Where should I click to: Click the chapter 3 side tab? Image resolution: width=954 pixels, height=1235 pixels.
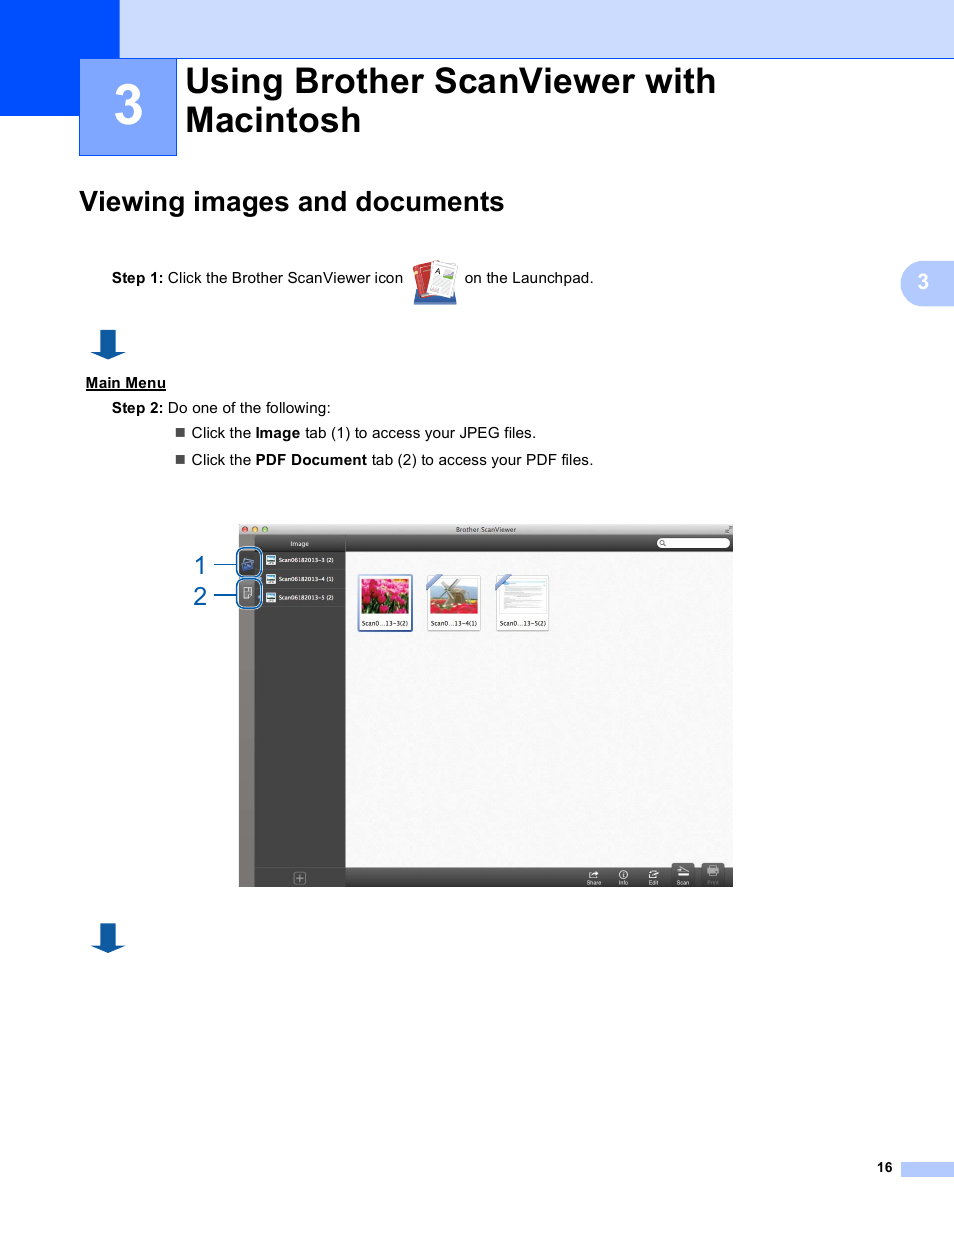click(x=927, y=283)
